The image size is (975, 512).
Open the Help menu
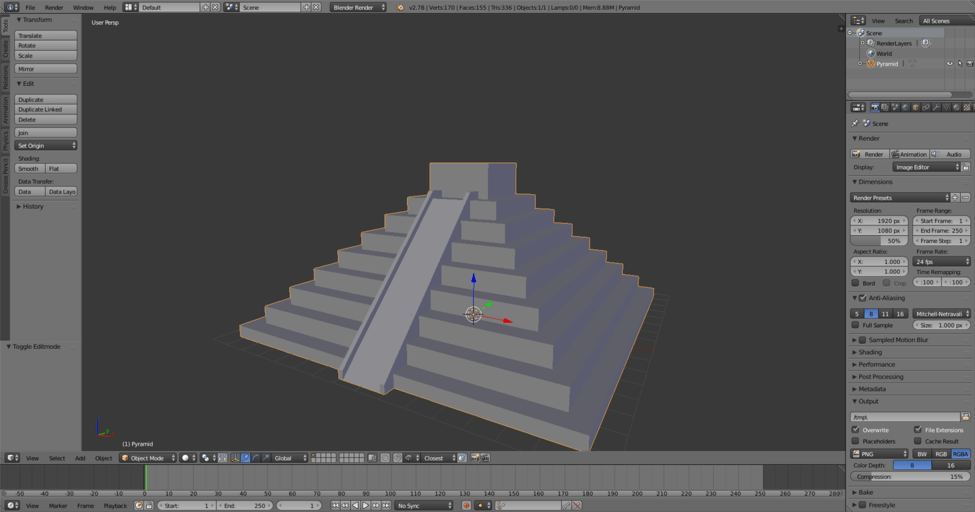[x=109, y=7]
